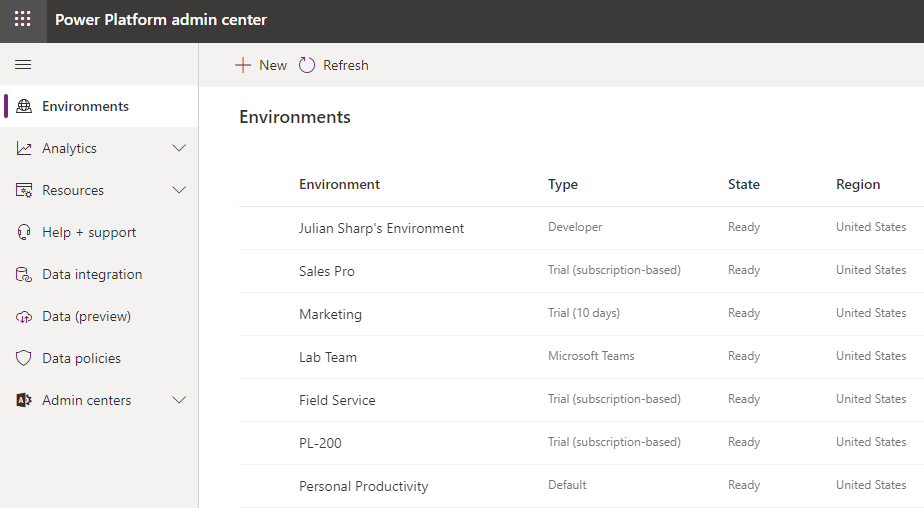Click the Microsoft Teams type cell

coord(591,356)
